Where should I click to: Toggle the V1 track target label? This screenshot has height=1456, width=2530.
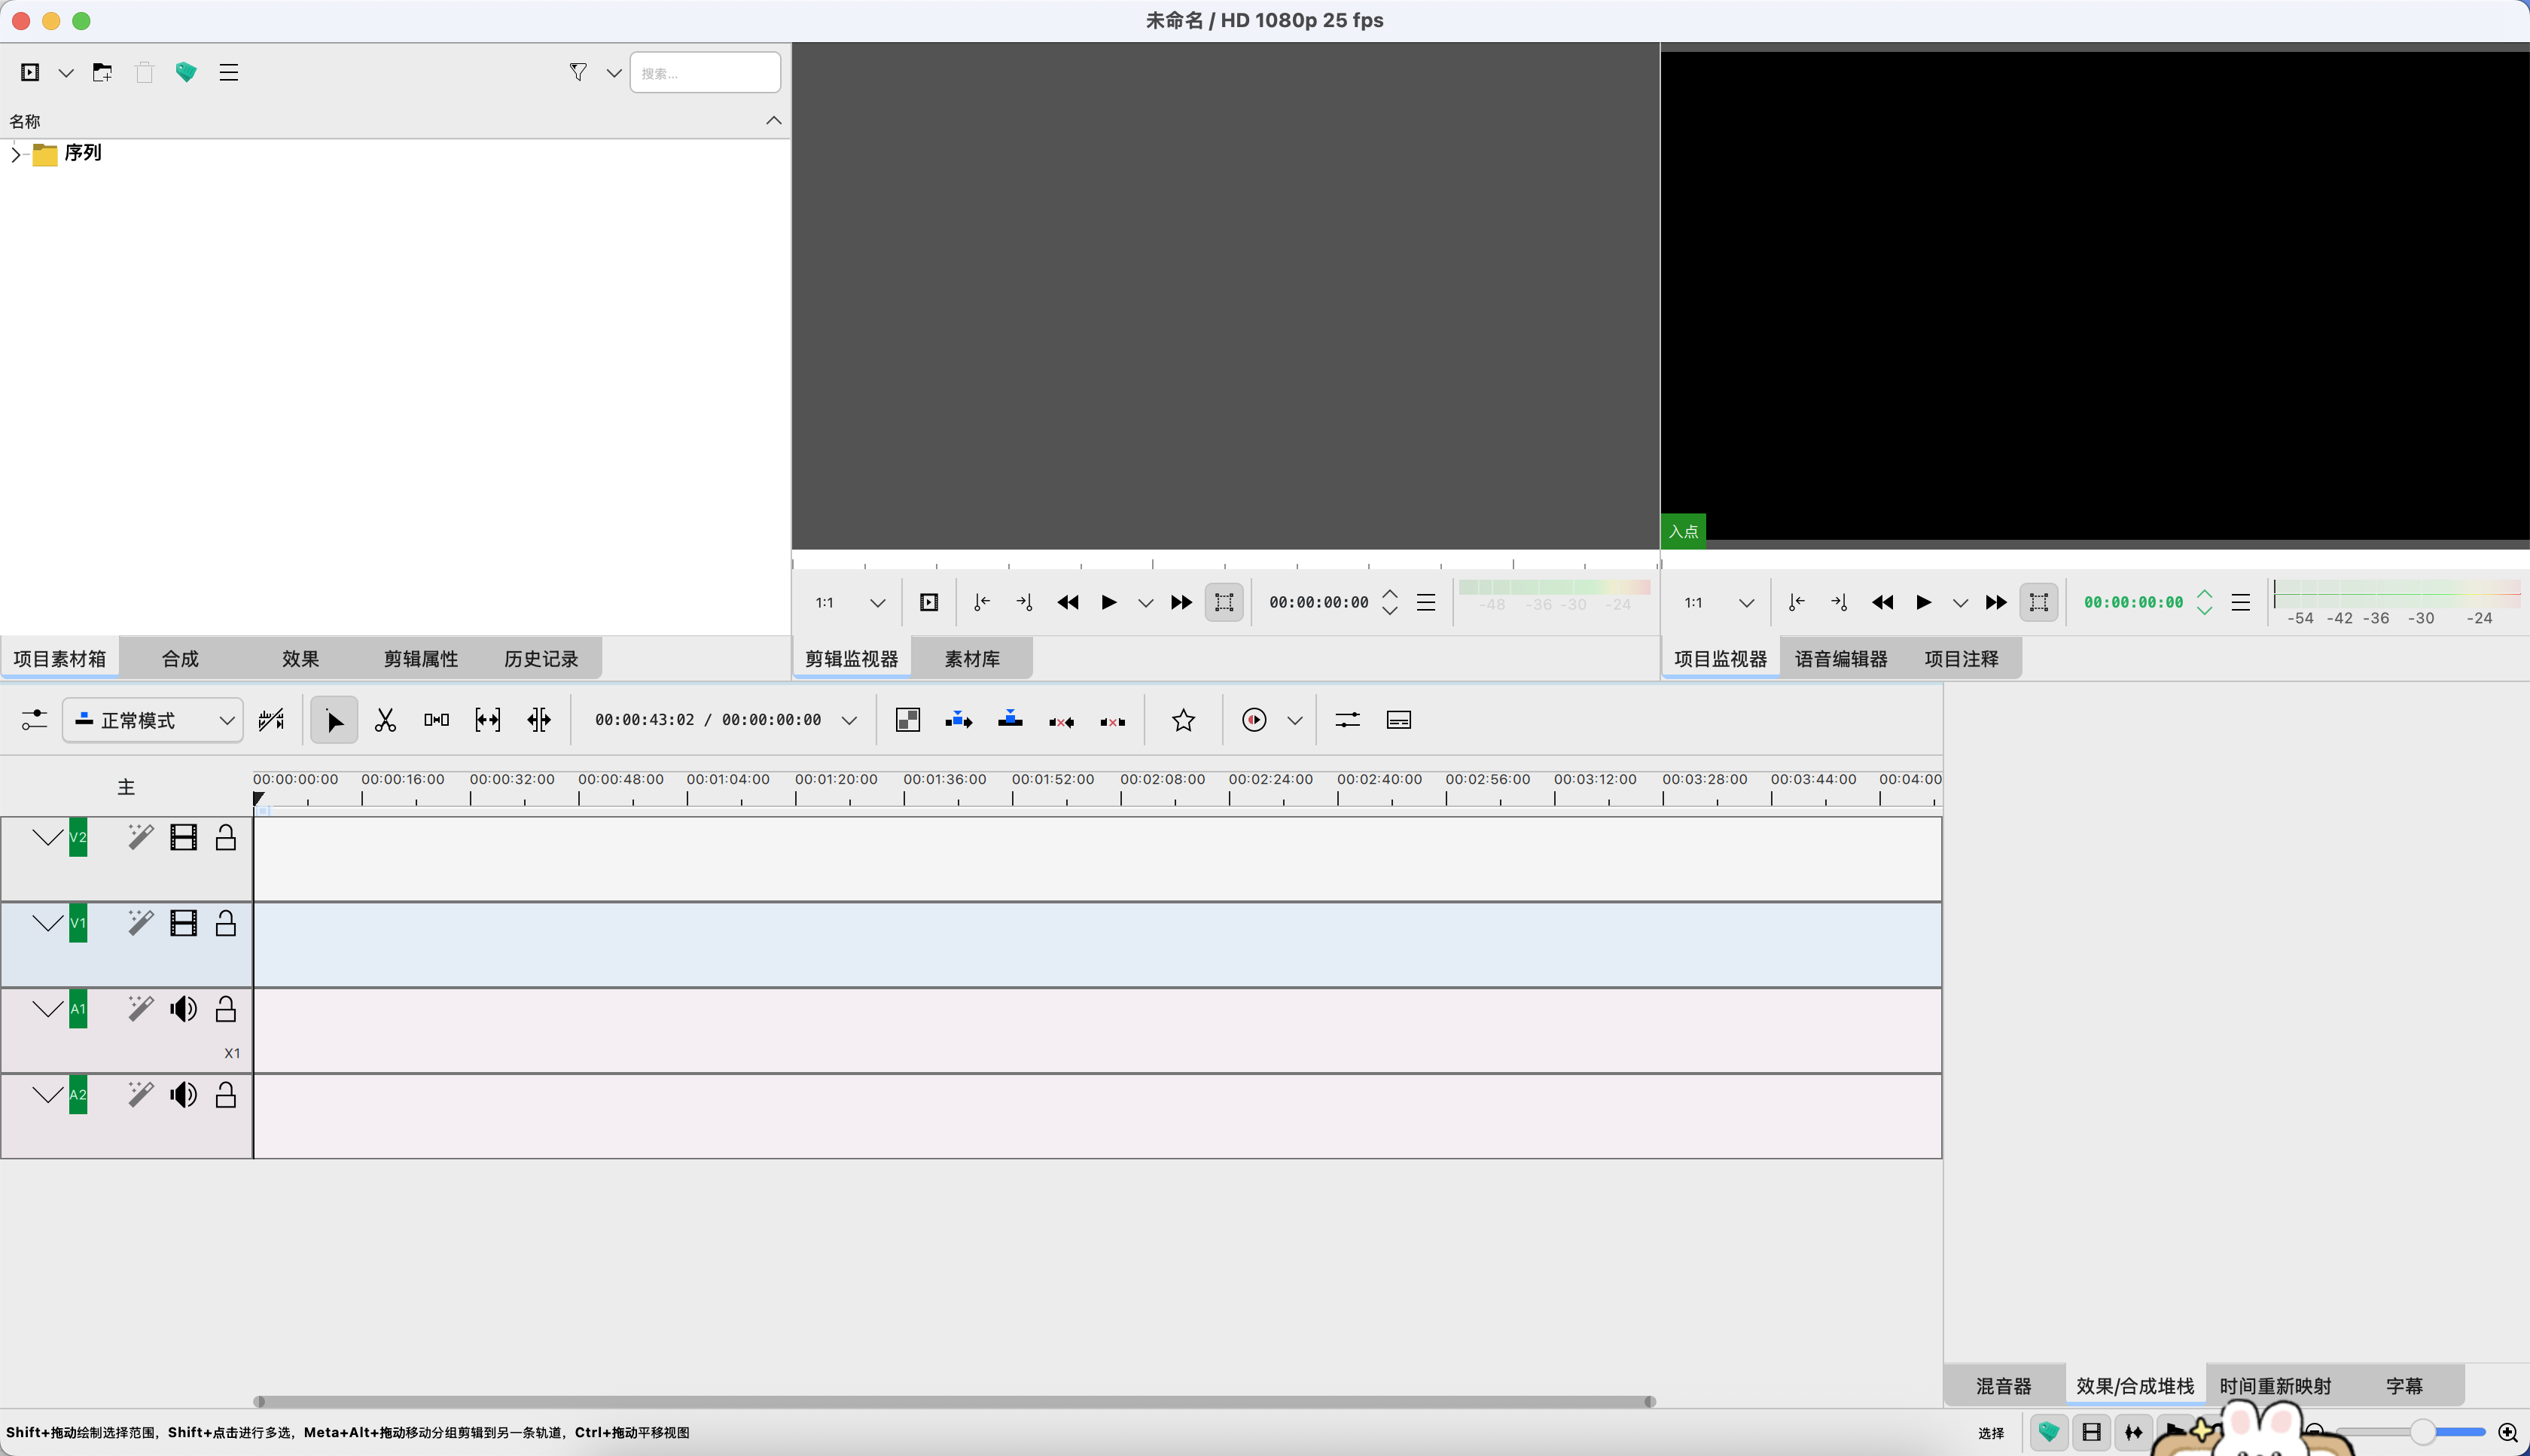[x=78, y=923]
